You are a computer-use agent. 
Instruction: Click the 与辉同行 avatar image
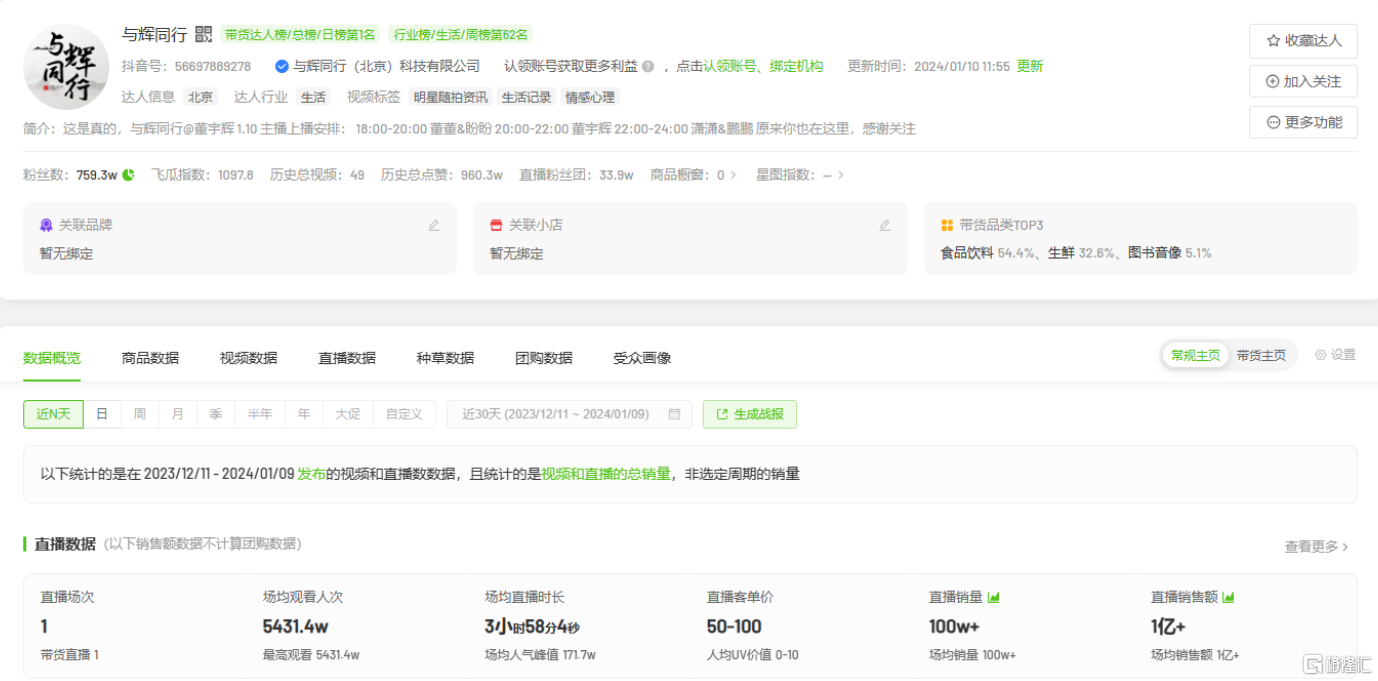(66, 67)
